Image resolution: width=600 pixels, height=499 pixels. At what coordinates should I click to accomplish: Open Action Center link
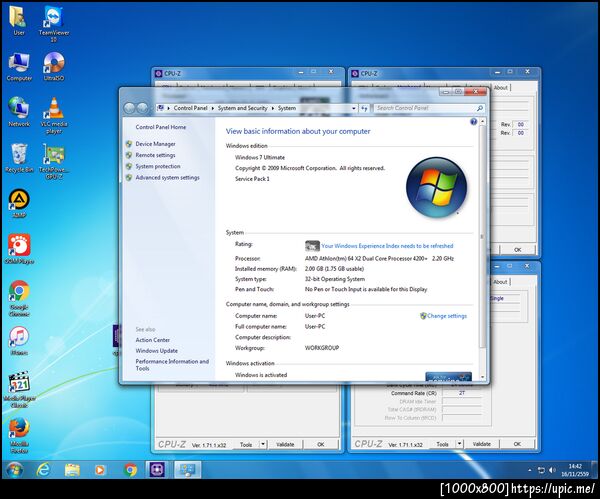[152, 340]
